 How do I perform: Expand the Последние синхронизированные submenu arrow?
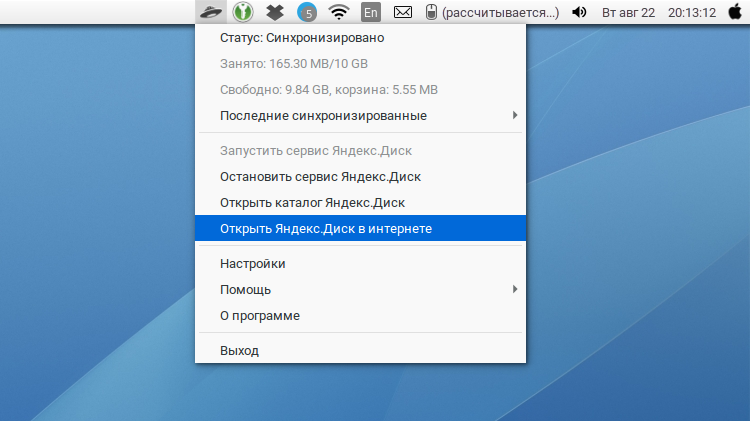(515, 115)
